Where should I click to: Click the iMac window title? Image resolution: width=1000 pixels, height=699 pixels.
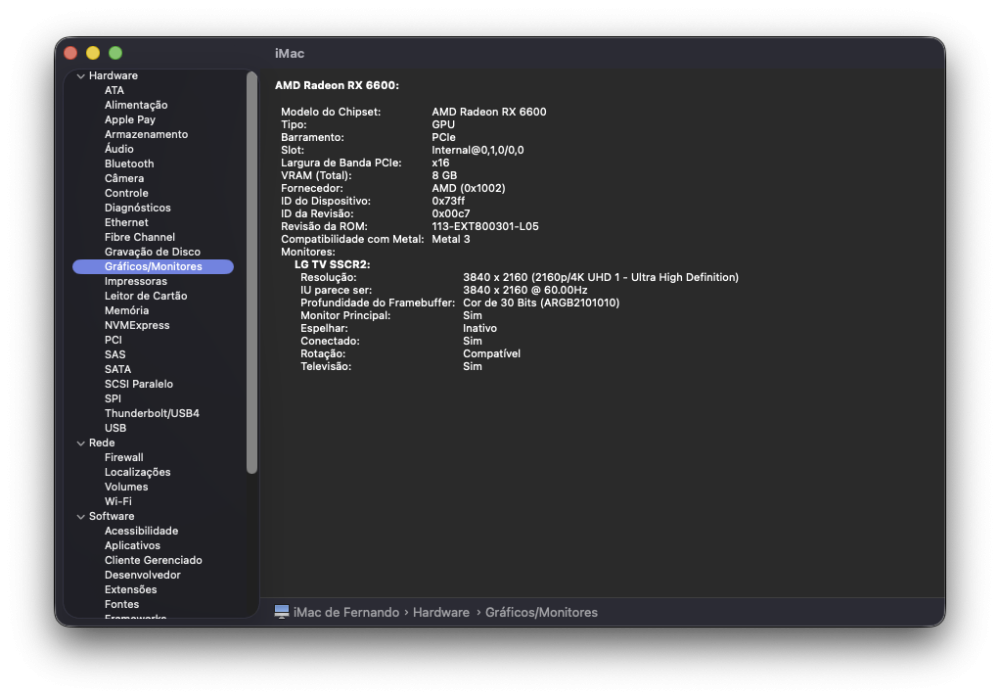[x=289, y=54]
